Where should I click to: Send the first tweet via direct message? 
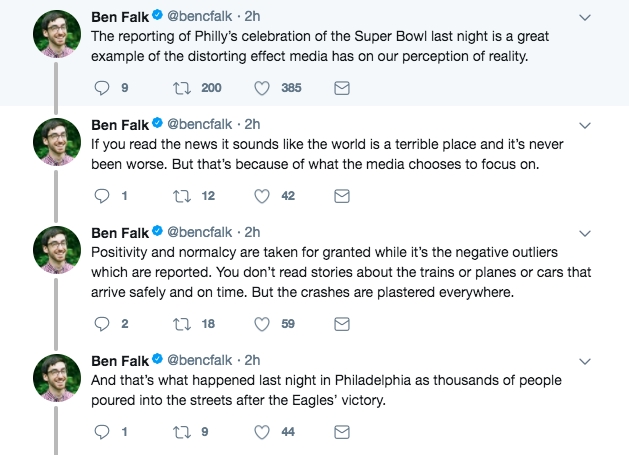(342, 88)
